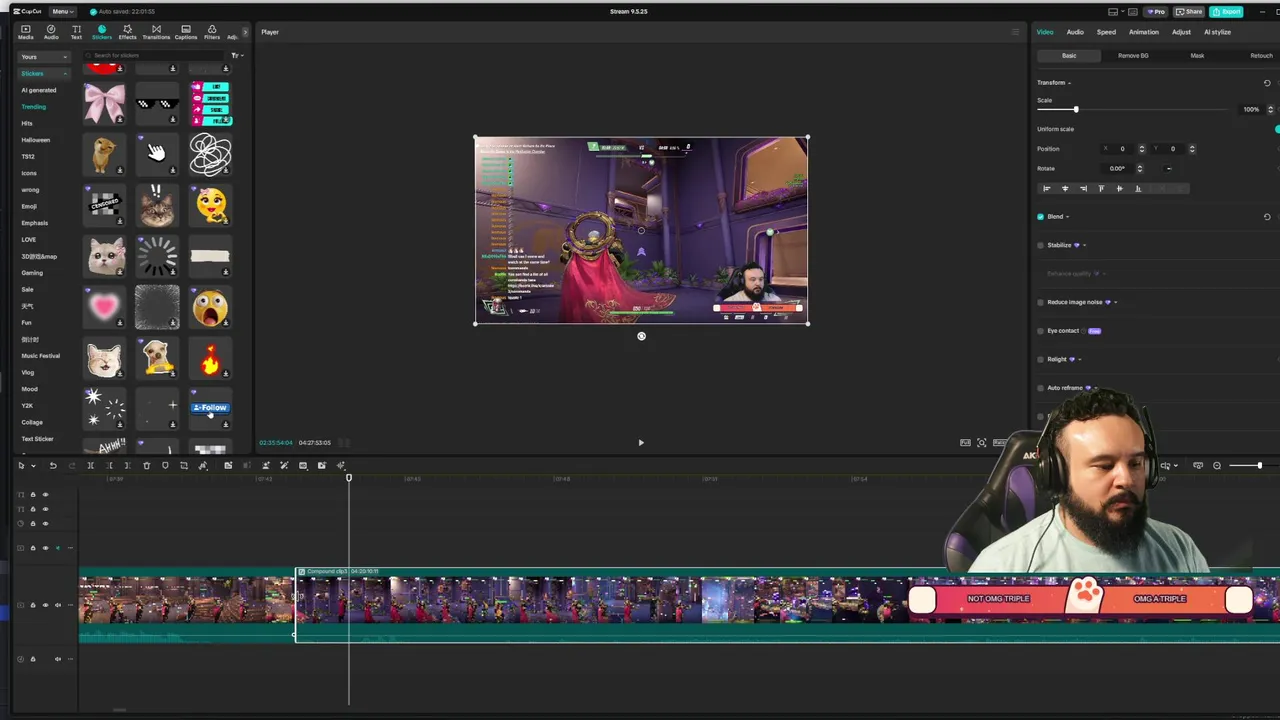Select the Halloween sticker category
This screenshot has width=1280, height=720.
(36, 140)
